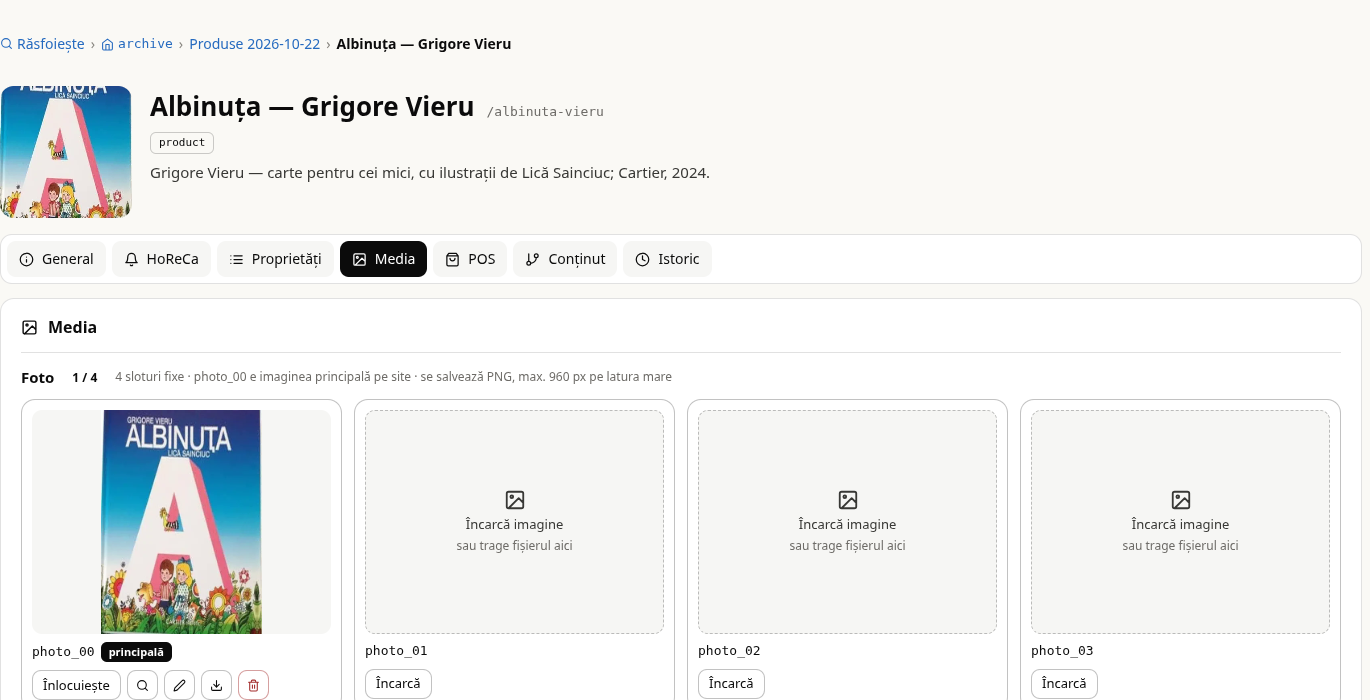Click the product type badge
This screenshot has width=1370, height=700.
pos(182,143)
